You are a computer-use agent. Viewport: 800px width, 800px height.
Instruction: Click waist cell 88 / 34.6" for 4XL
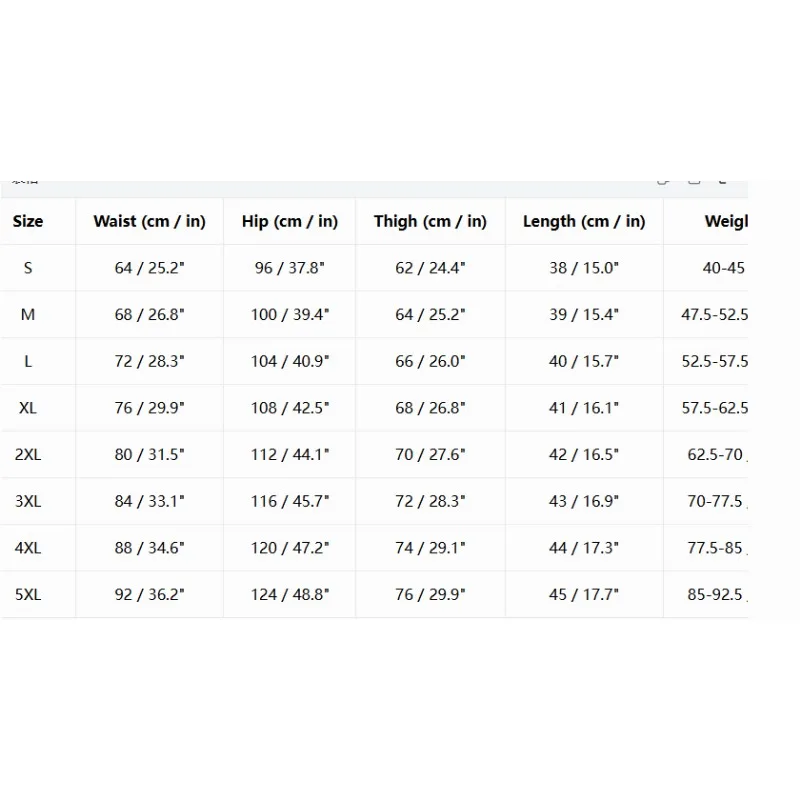tap(149, 548)
